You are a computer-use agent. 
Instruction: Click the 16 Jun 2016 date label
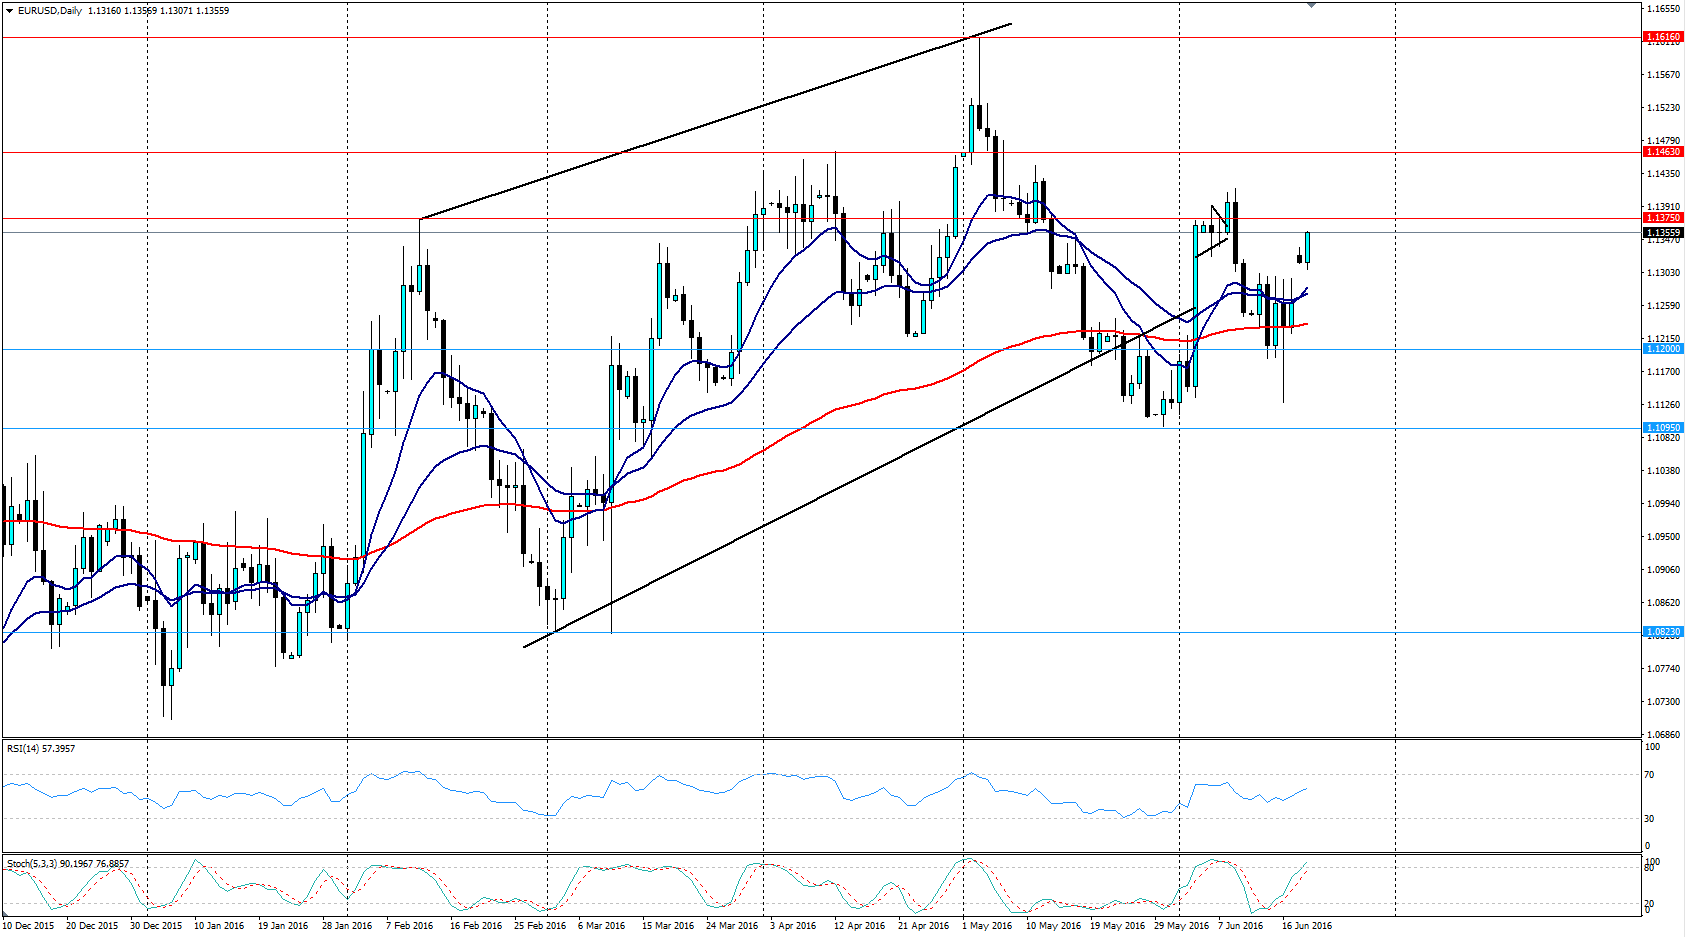click(1307, 926)
